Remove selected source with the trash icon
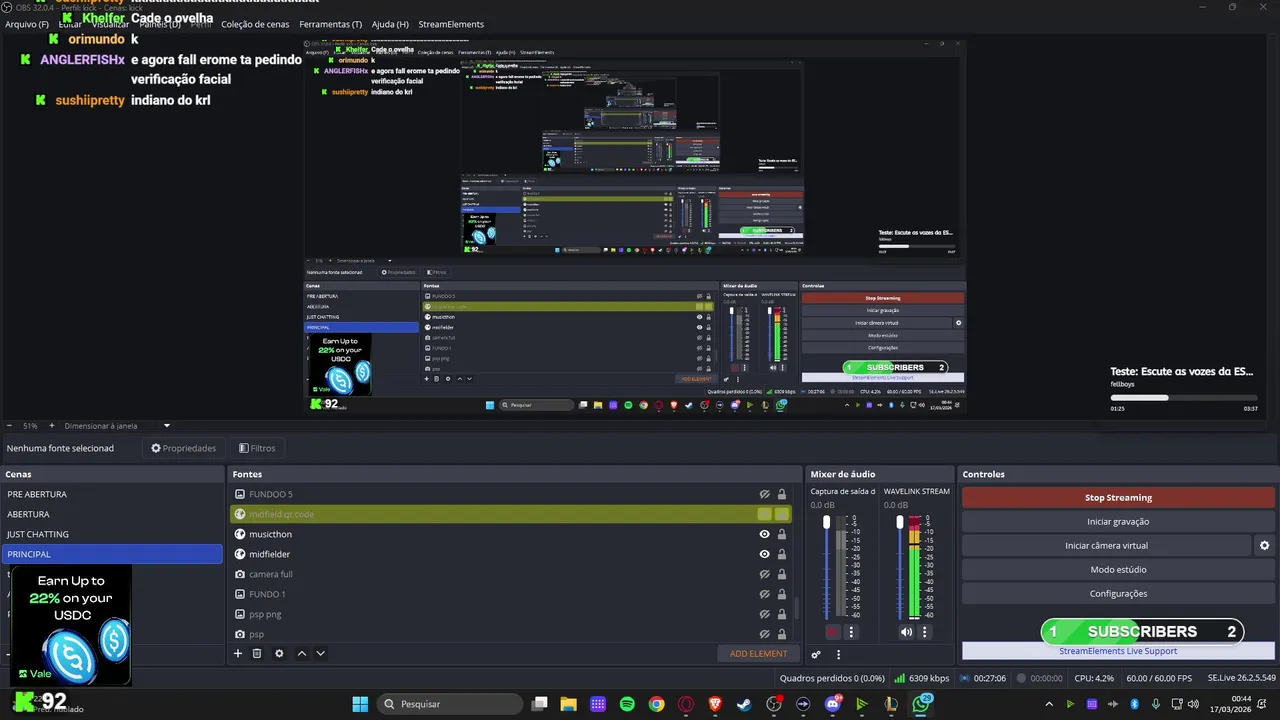Screen dimensions: 1280x720 click(x=257, y=654)
